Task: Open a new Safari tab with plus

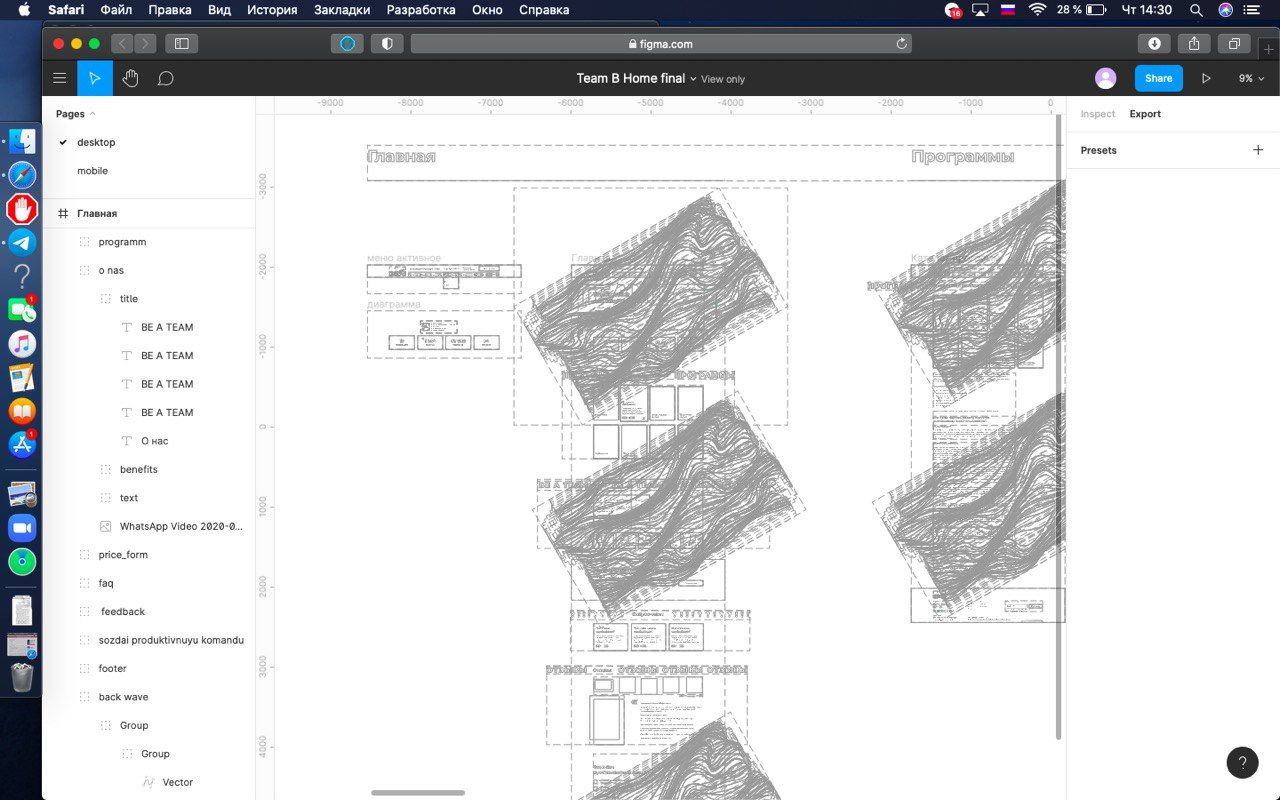Action: click(x=1269, y=49)
